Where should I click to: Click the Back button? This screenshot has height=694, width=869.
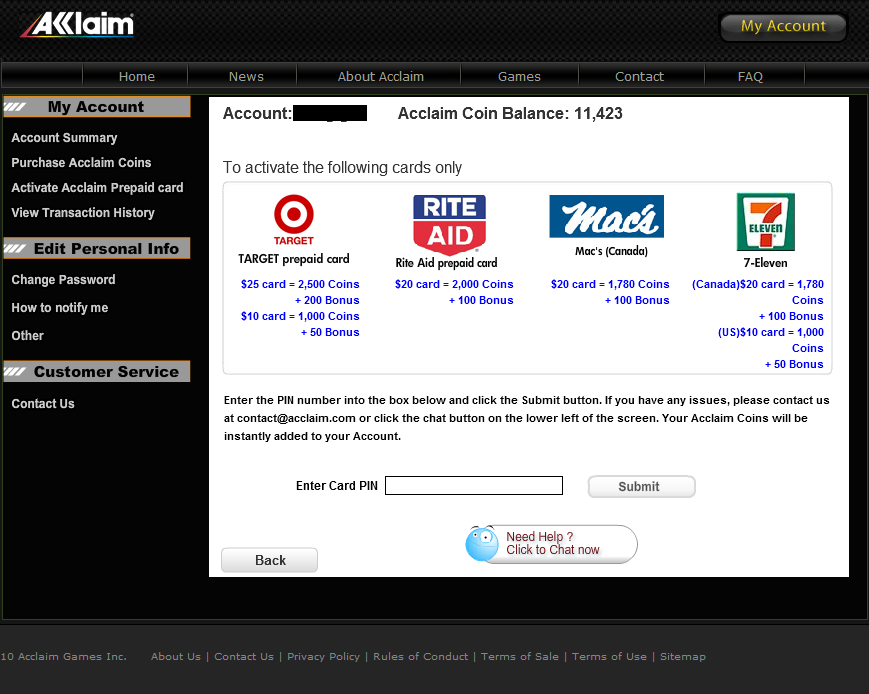click(269, 560)
